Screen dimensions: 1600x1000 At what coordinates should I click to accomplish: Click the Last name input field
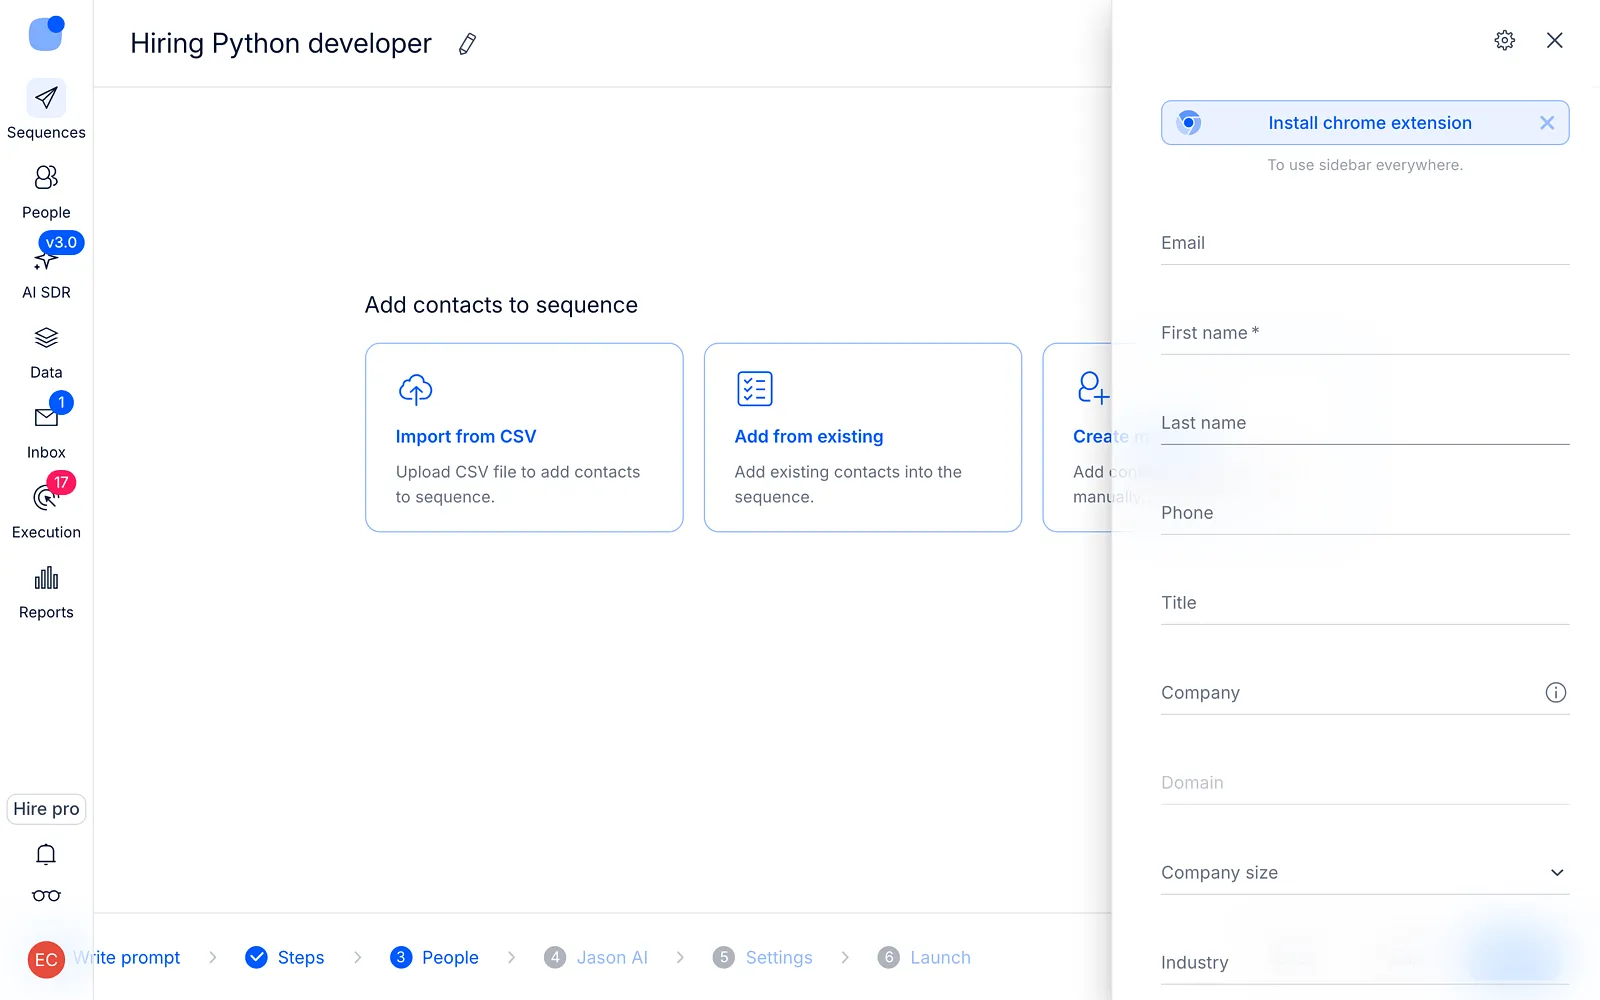pos(1365,423)
